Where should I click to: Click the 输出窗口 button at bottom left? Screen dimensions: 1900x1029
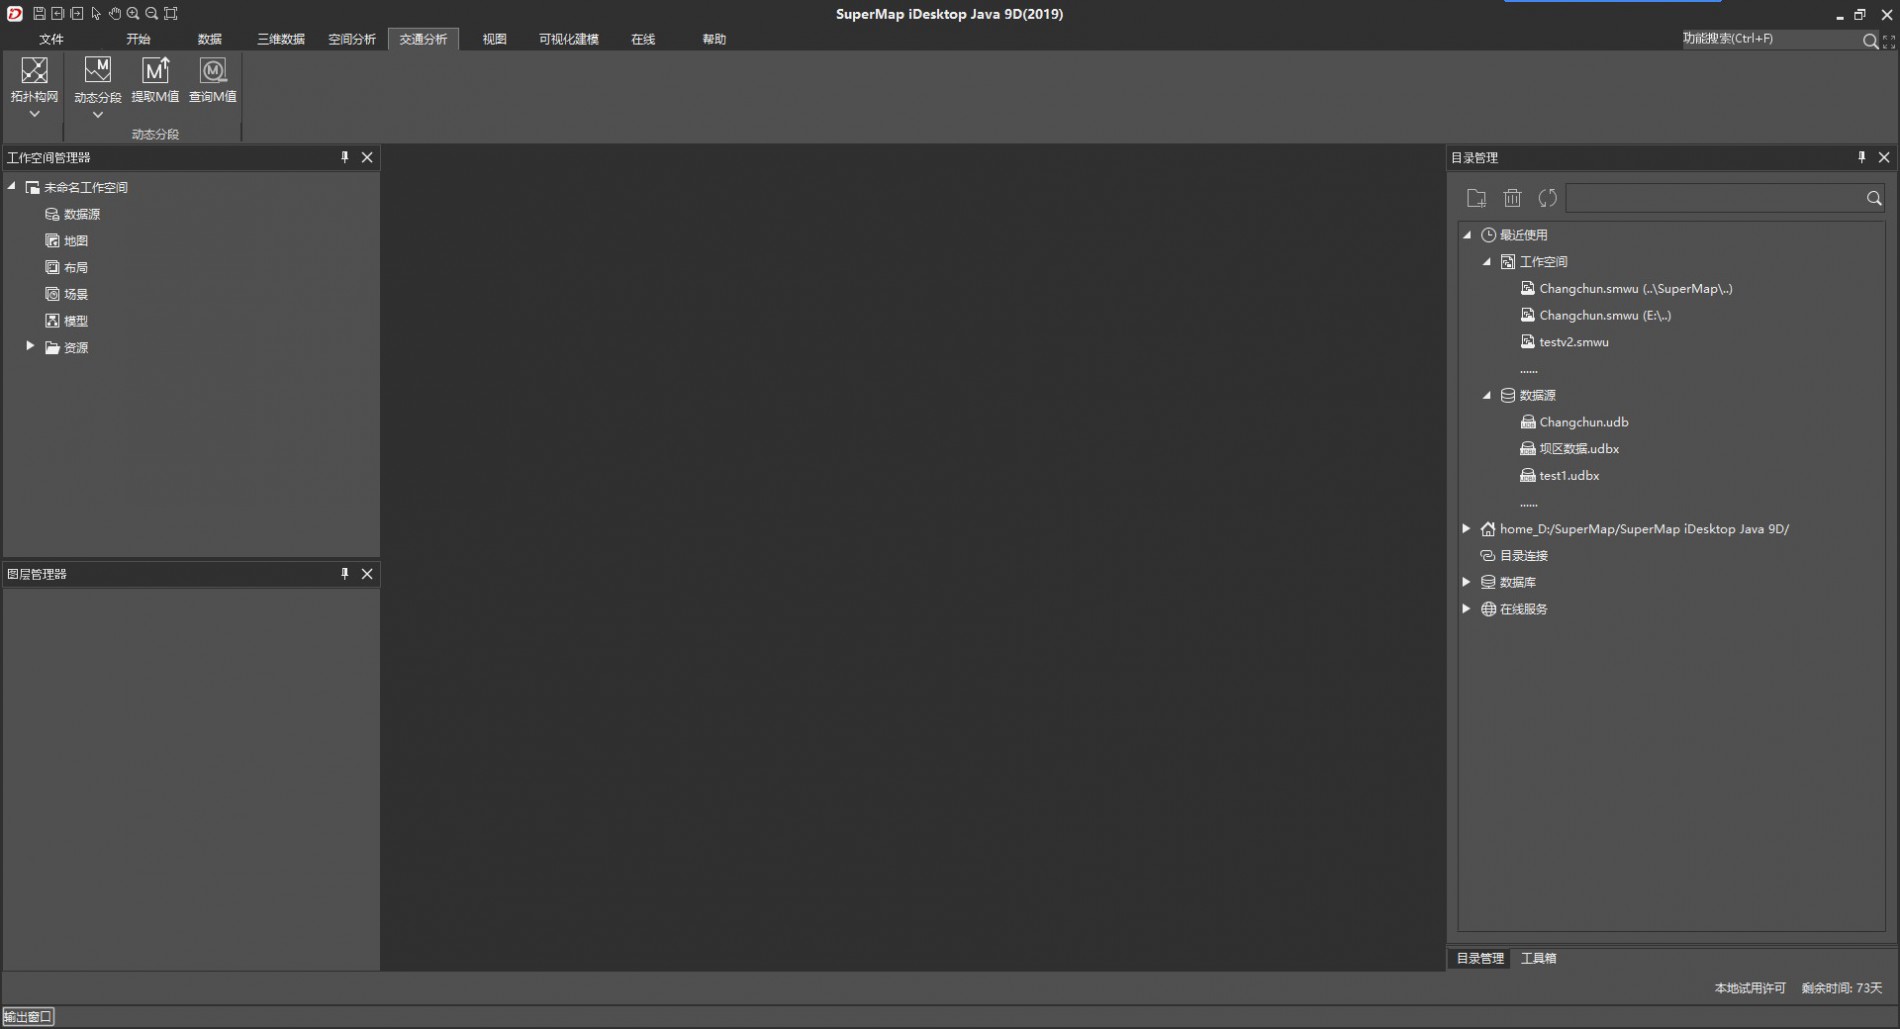(x=28, y=1017)
